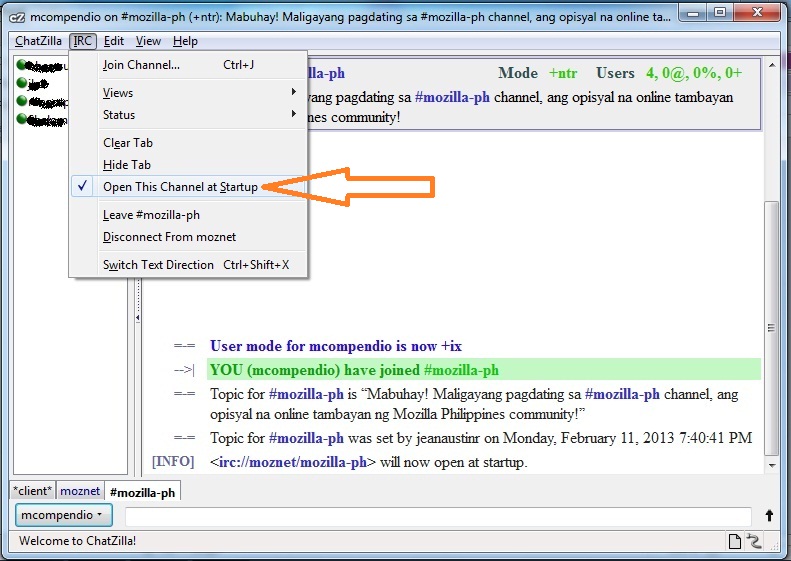Image resolution: width=791 pixels, height=561 pixels.
Task: Click the fourth user's green status dot
Action: (x=22, y=119)
